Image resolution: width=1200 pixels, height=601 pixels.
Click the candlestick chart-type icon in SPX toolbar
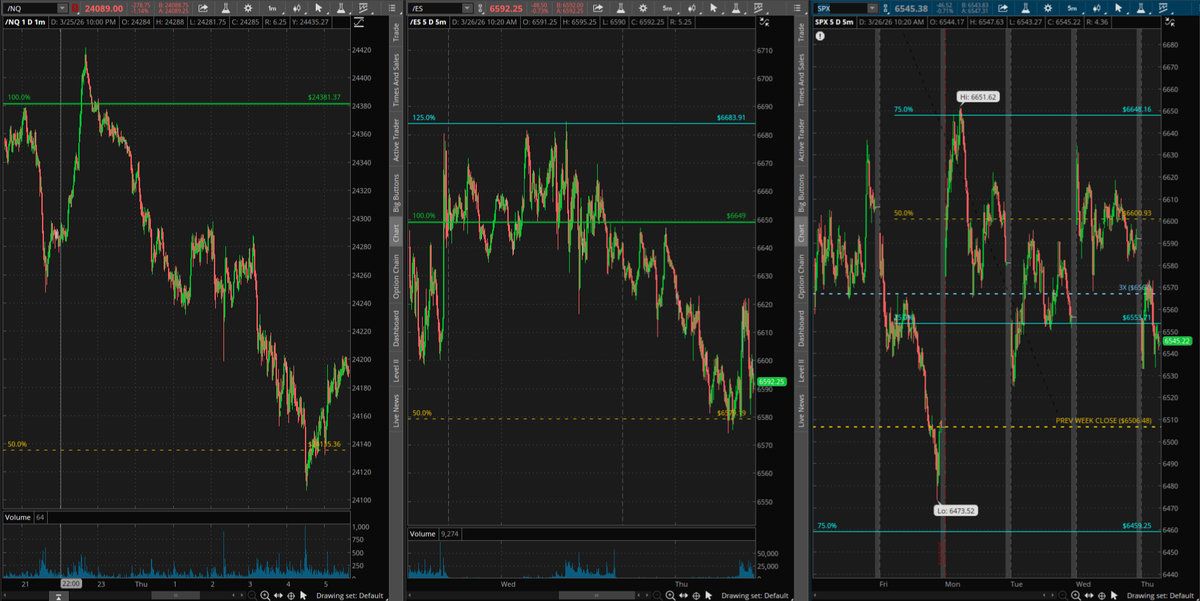1097,8
